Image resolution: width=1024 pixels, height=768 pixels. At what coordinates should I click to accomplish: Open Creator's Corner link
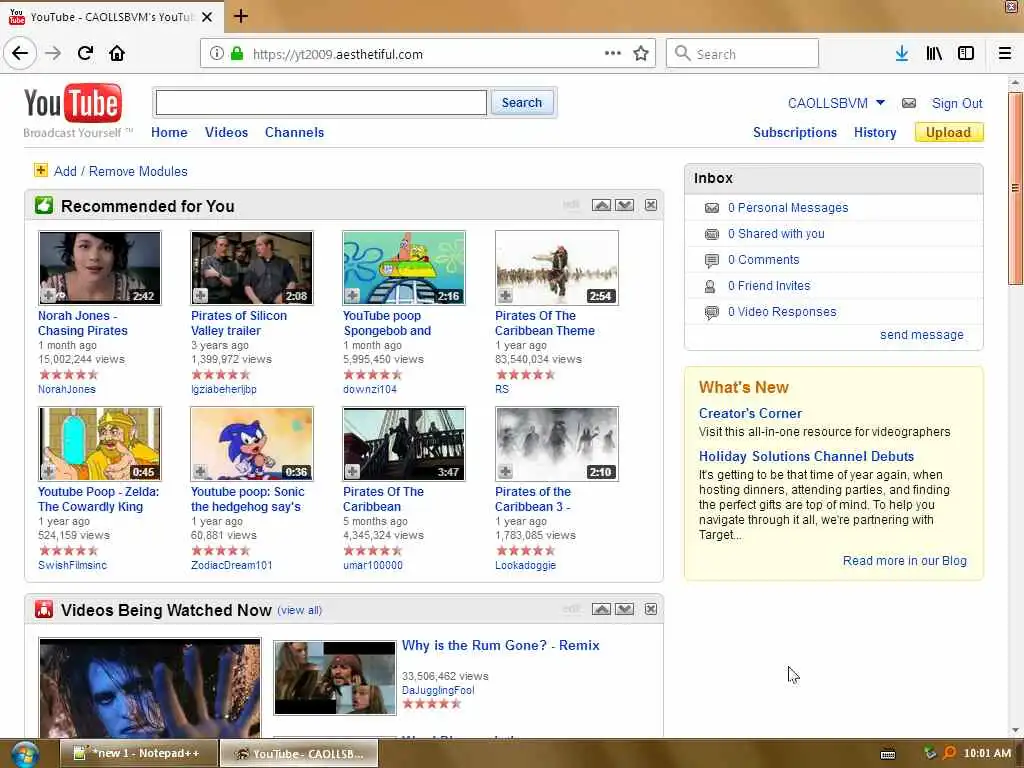click(750, 413)
